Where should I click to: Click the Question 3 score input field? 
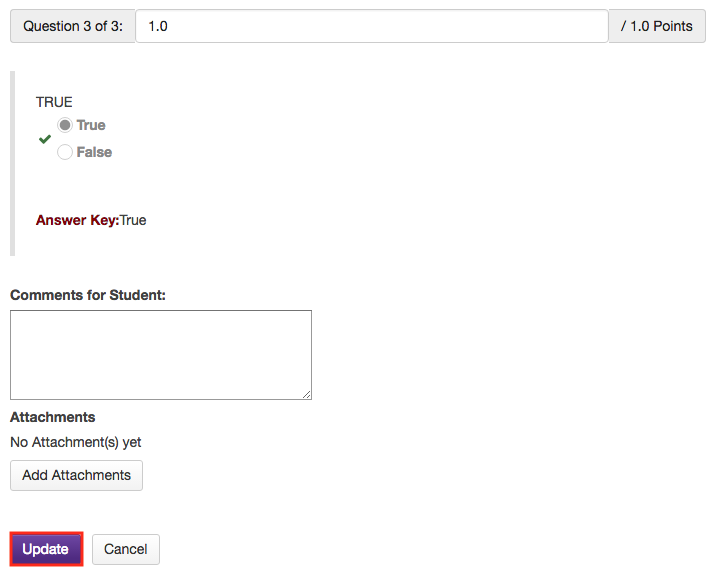pos(372,26)
